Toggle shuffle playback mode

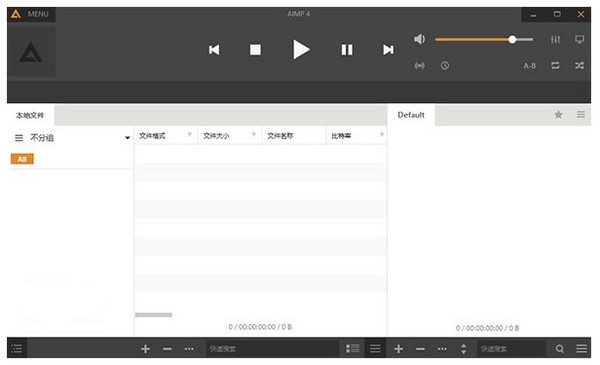[579, 66]
